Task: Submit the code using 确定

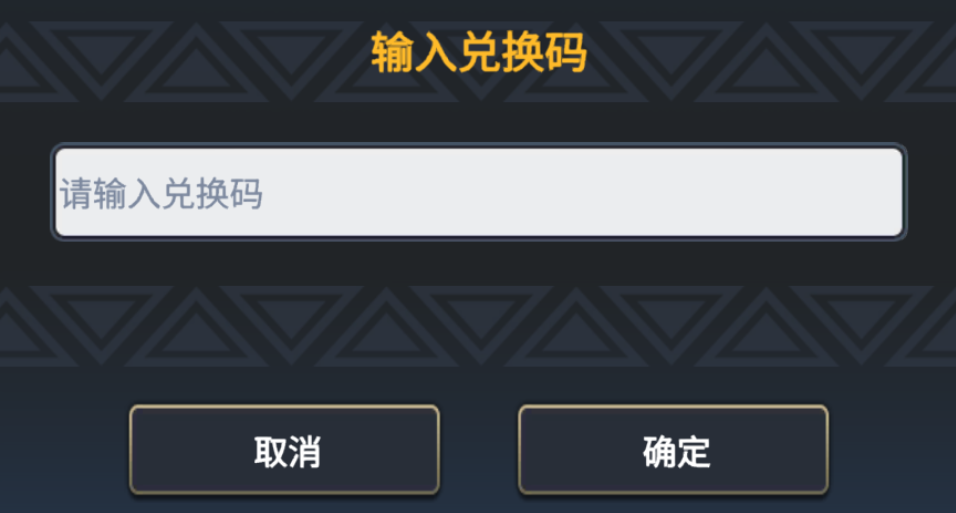Action: pyautogui.click(x=673, y=450)
